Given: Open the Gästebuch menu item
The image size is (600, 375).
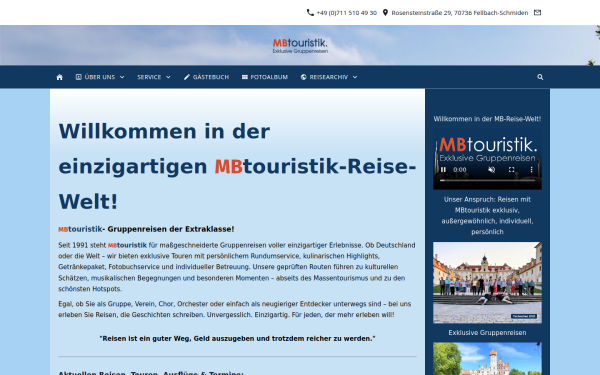Looking at the screenshot, I should pos(211,77).
